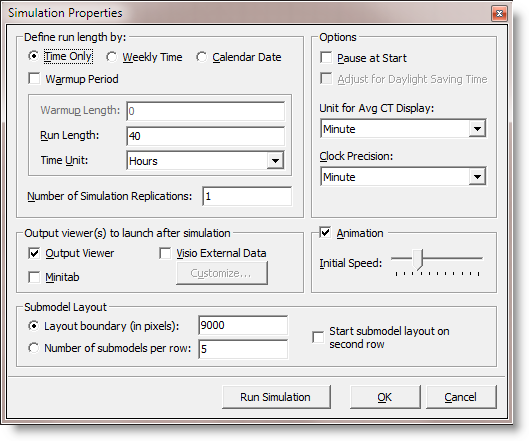Focus the Number of Simulation Replications field

coord(247,196)
